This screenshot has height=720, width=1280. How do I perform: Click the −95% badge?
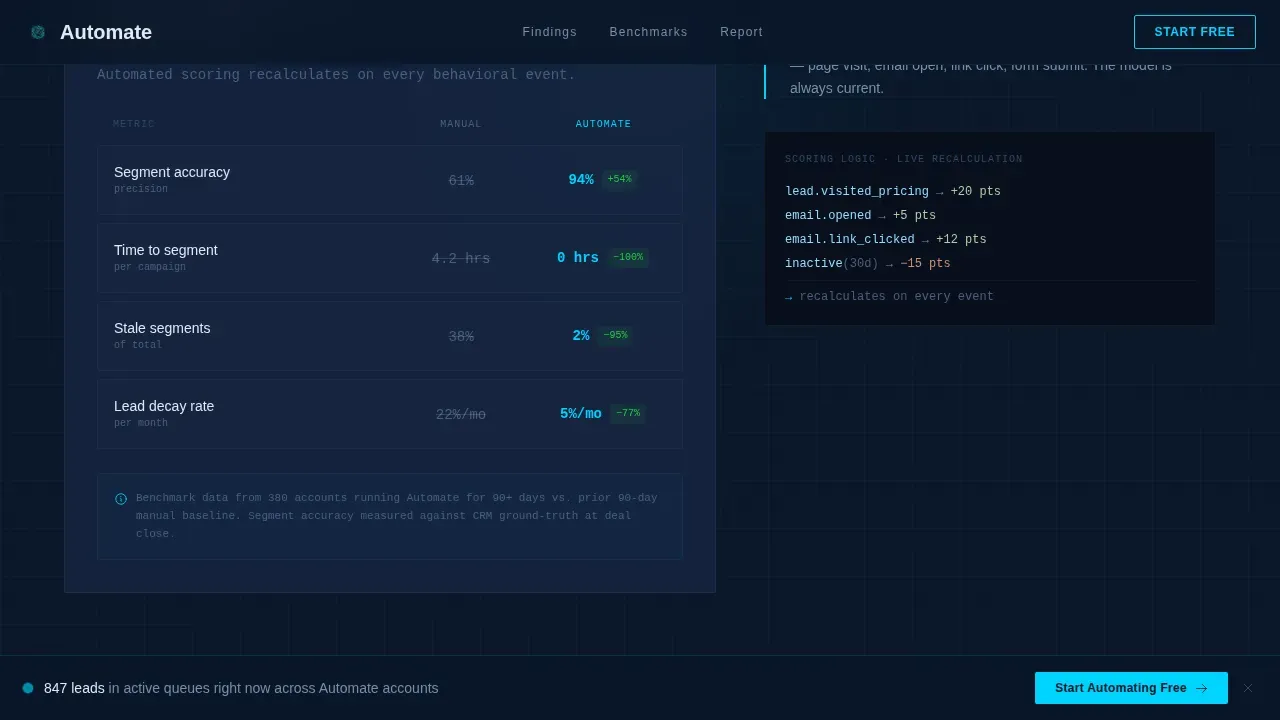click(616, 336)
